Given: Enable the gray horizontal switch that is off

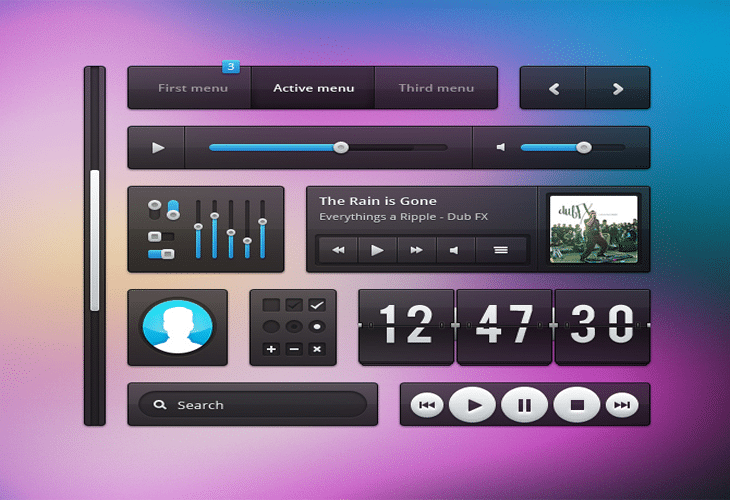Looking at the screenshot, I should pos(161,236).
